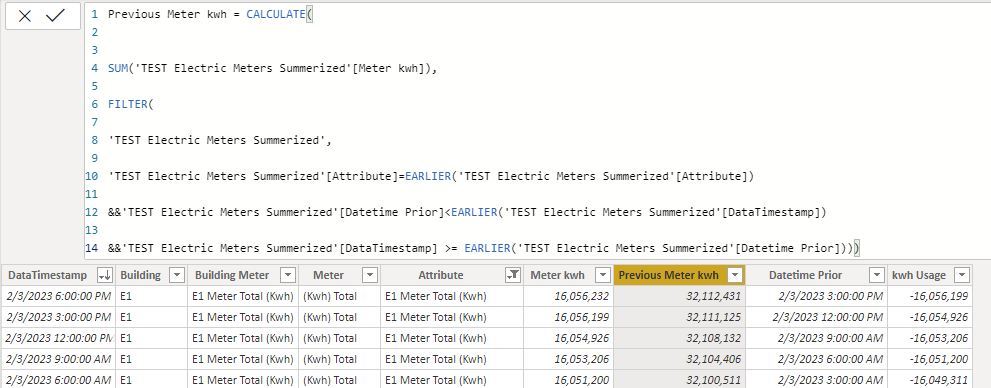Cancel the formula with the X icon
Image resolution: width=991 pixels, height=388 pixels.
click(25, 16)
